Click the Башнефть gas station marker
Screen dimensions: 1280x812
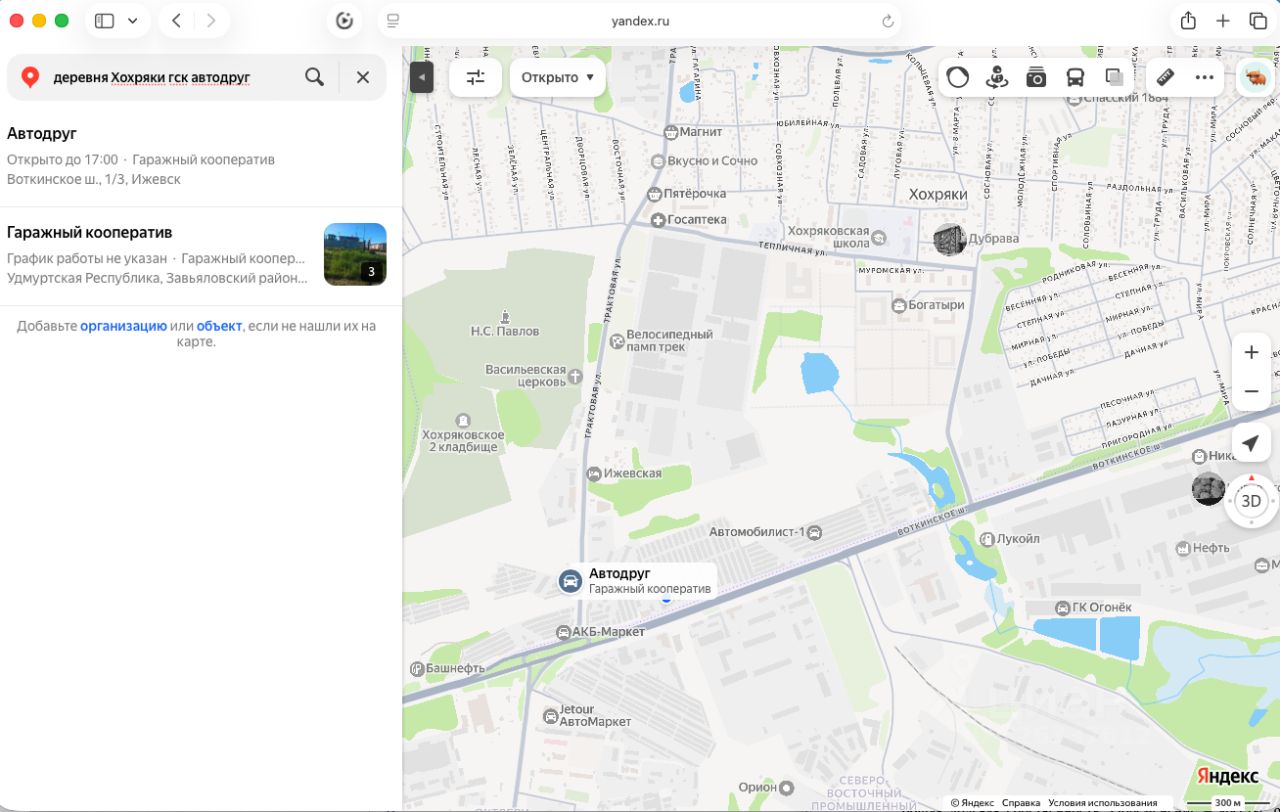coord(417,668)
